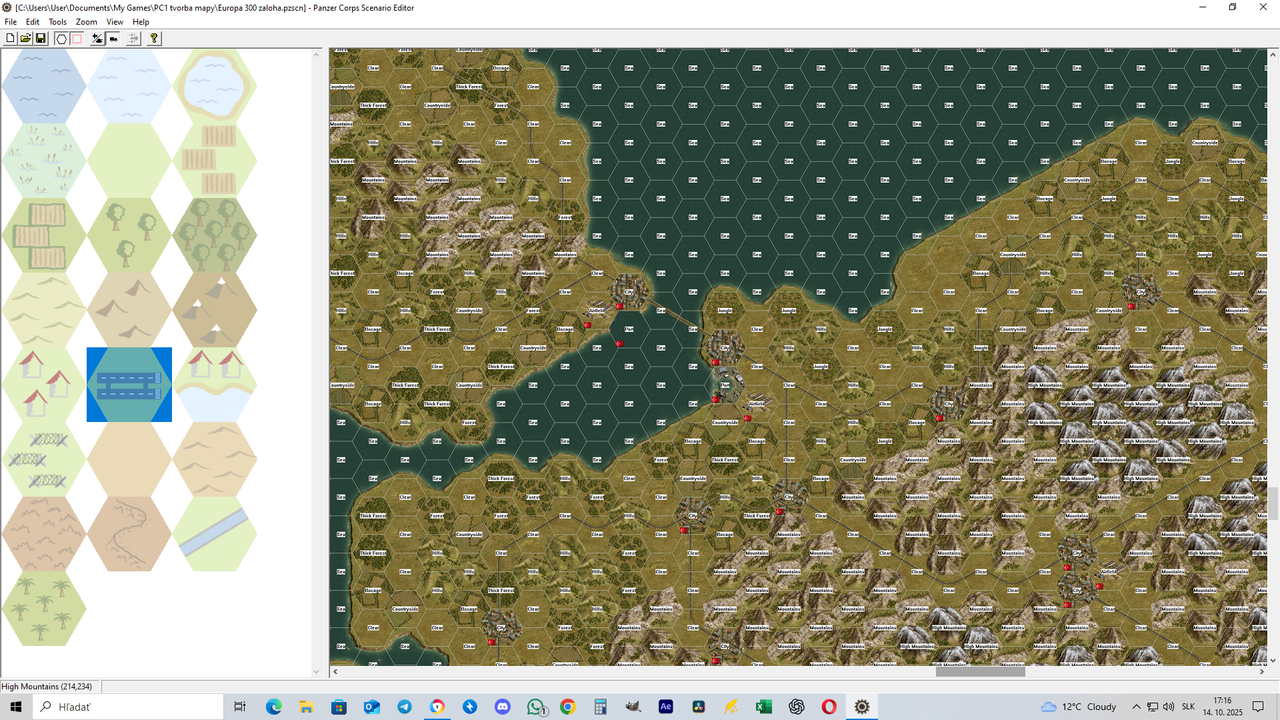Select the hedged fields bocage terrain tile

tap(44, 235)
